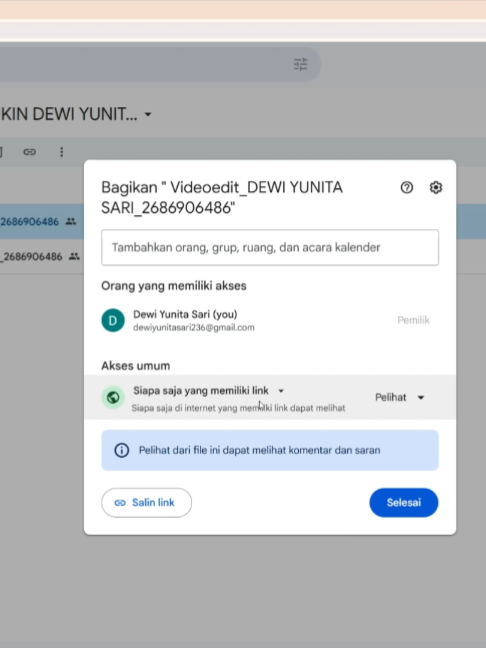486x648 pixels.
Task: Click the search filter options icon
Action: click(300, 64)
